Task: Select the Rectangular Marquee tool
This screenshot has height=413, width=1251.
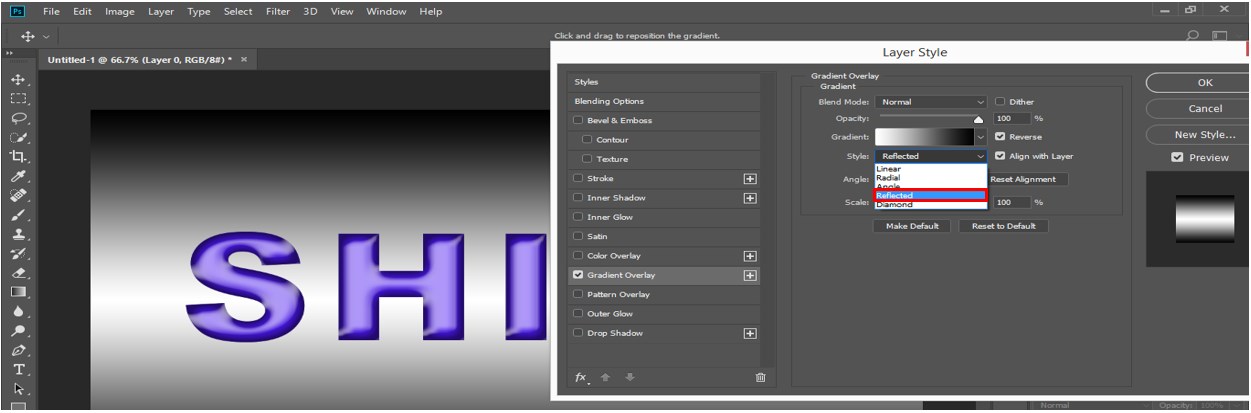Action: pyautogui.click(x=18, y=98)
